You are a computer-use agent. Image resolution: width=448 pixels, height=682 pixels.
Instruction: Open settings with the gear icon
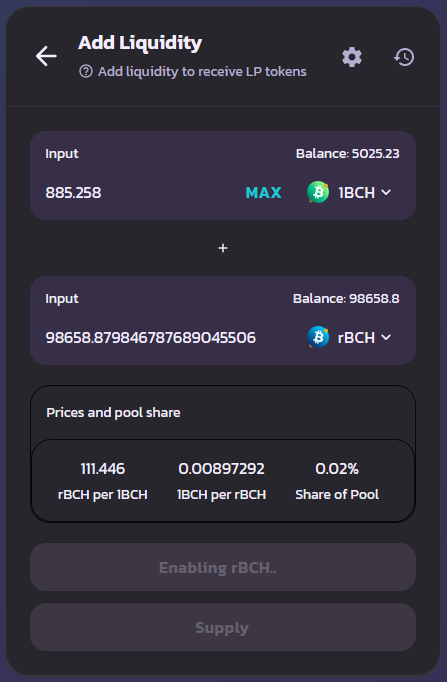click(352, 57)
